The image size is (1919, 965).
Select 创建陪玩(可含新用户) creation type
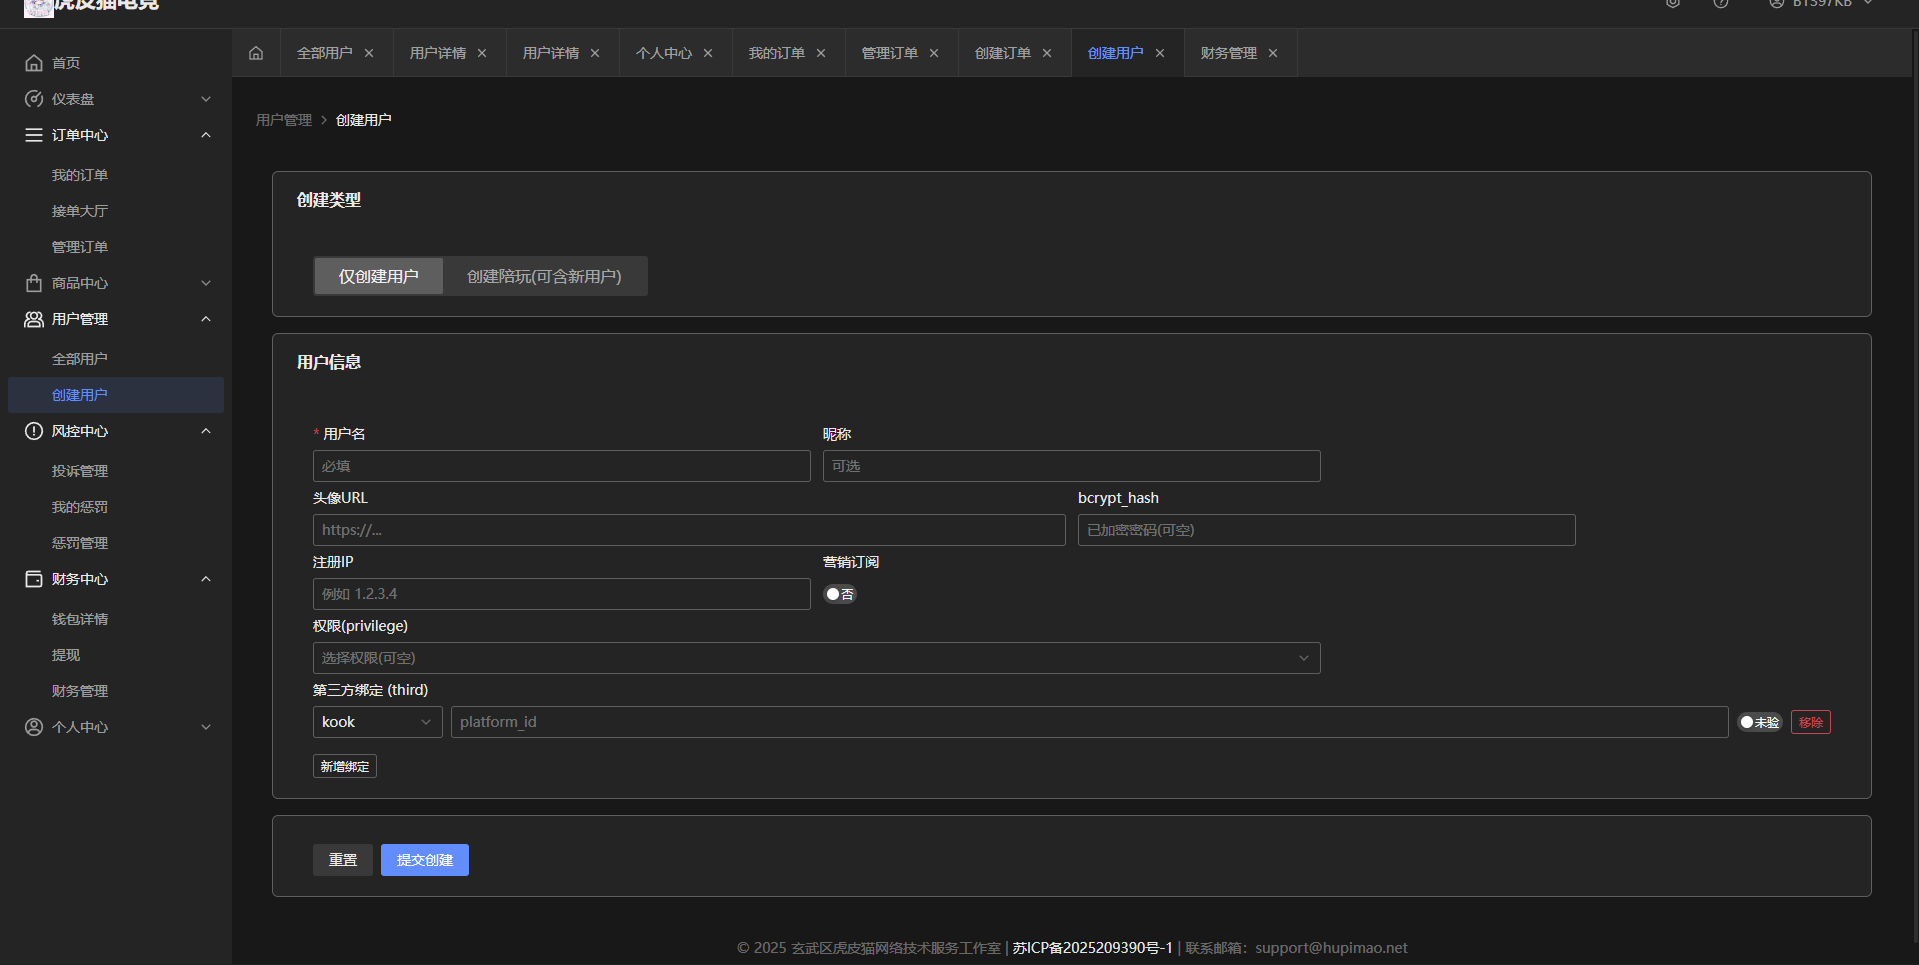(544, 276)
